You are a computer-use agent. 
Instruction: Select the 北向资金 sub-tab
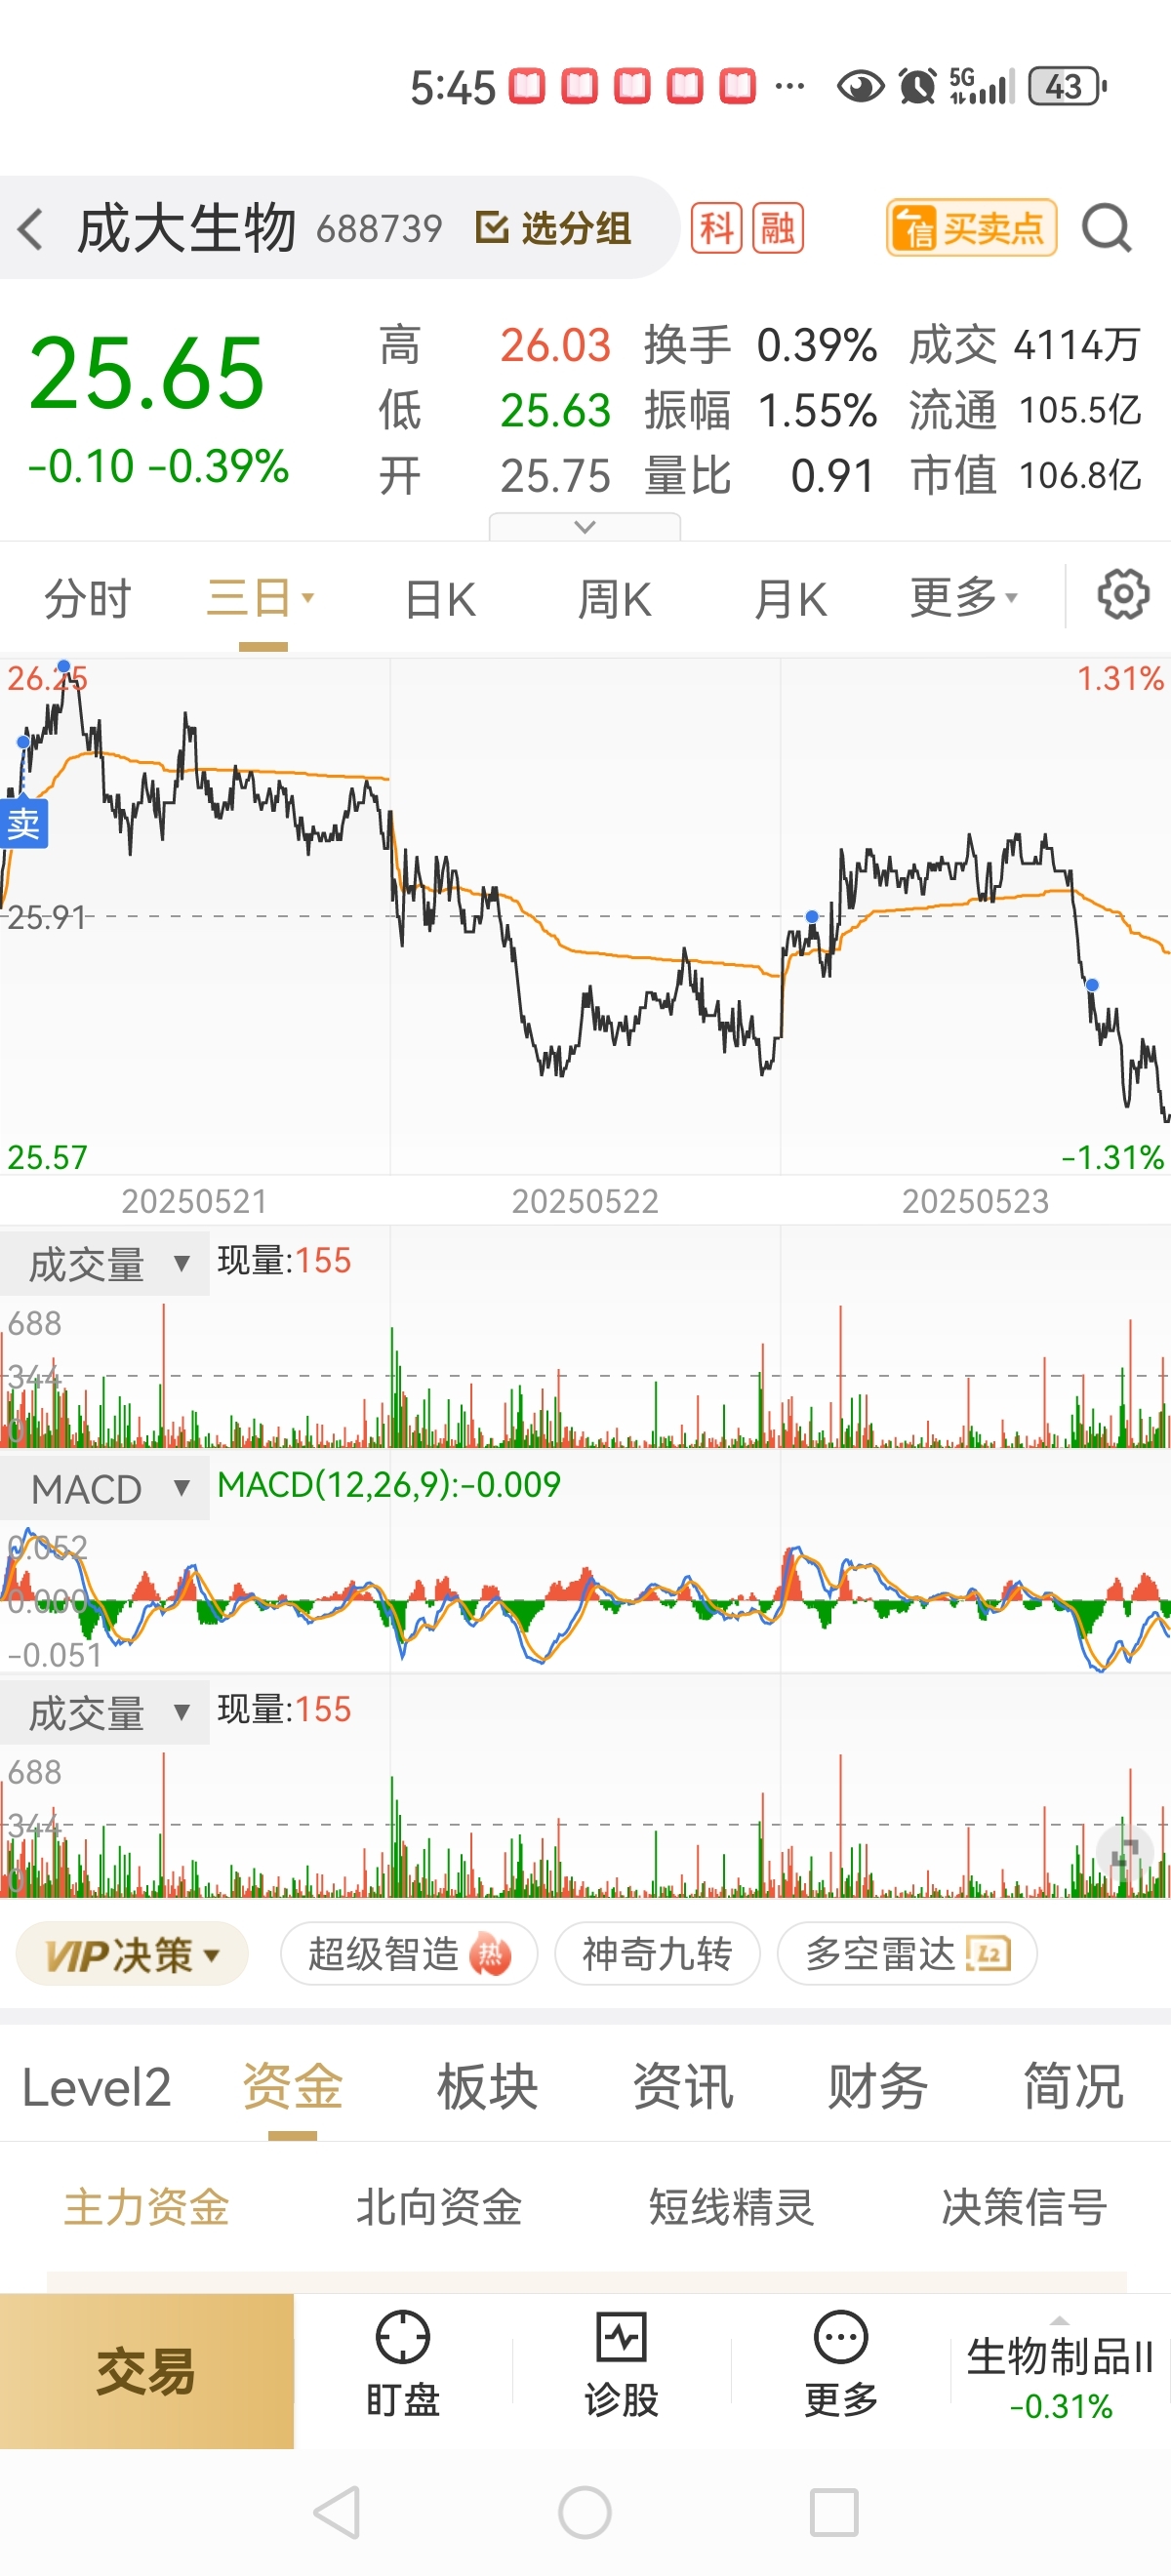coord(439,2207)
